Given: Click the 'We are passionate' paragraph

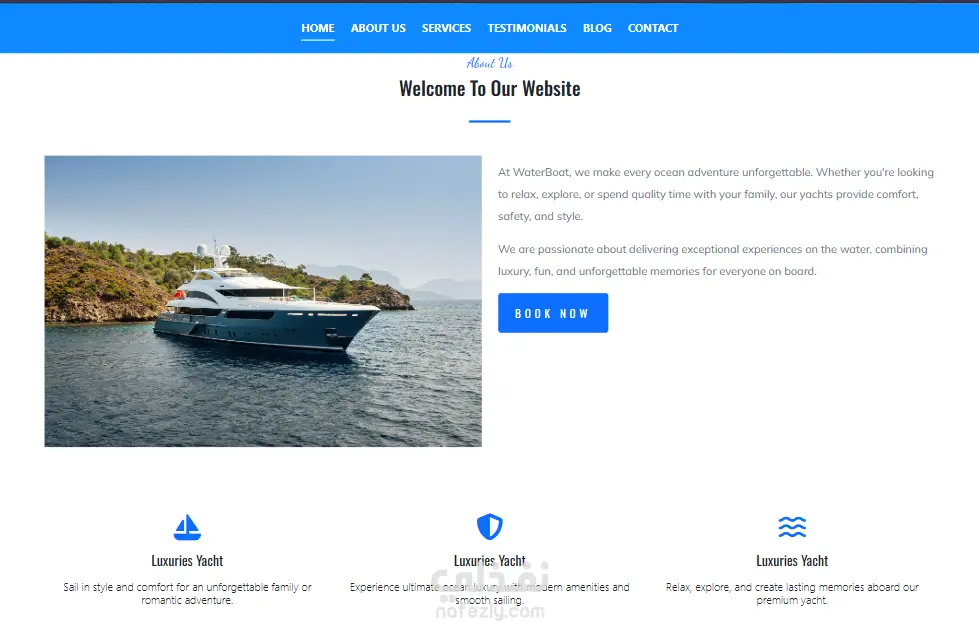Looking at the screenshot, I should tap(712, 260).
